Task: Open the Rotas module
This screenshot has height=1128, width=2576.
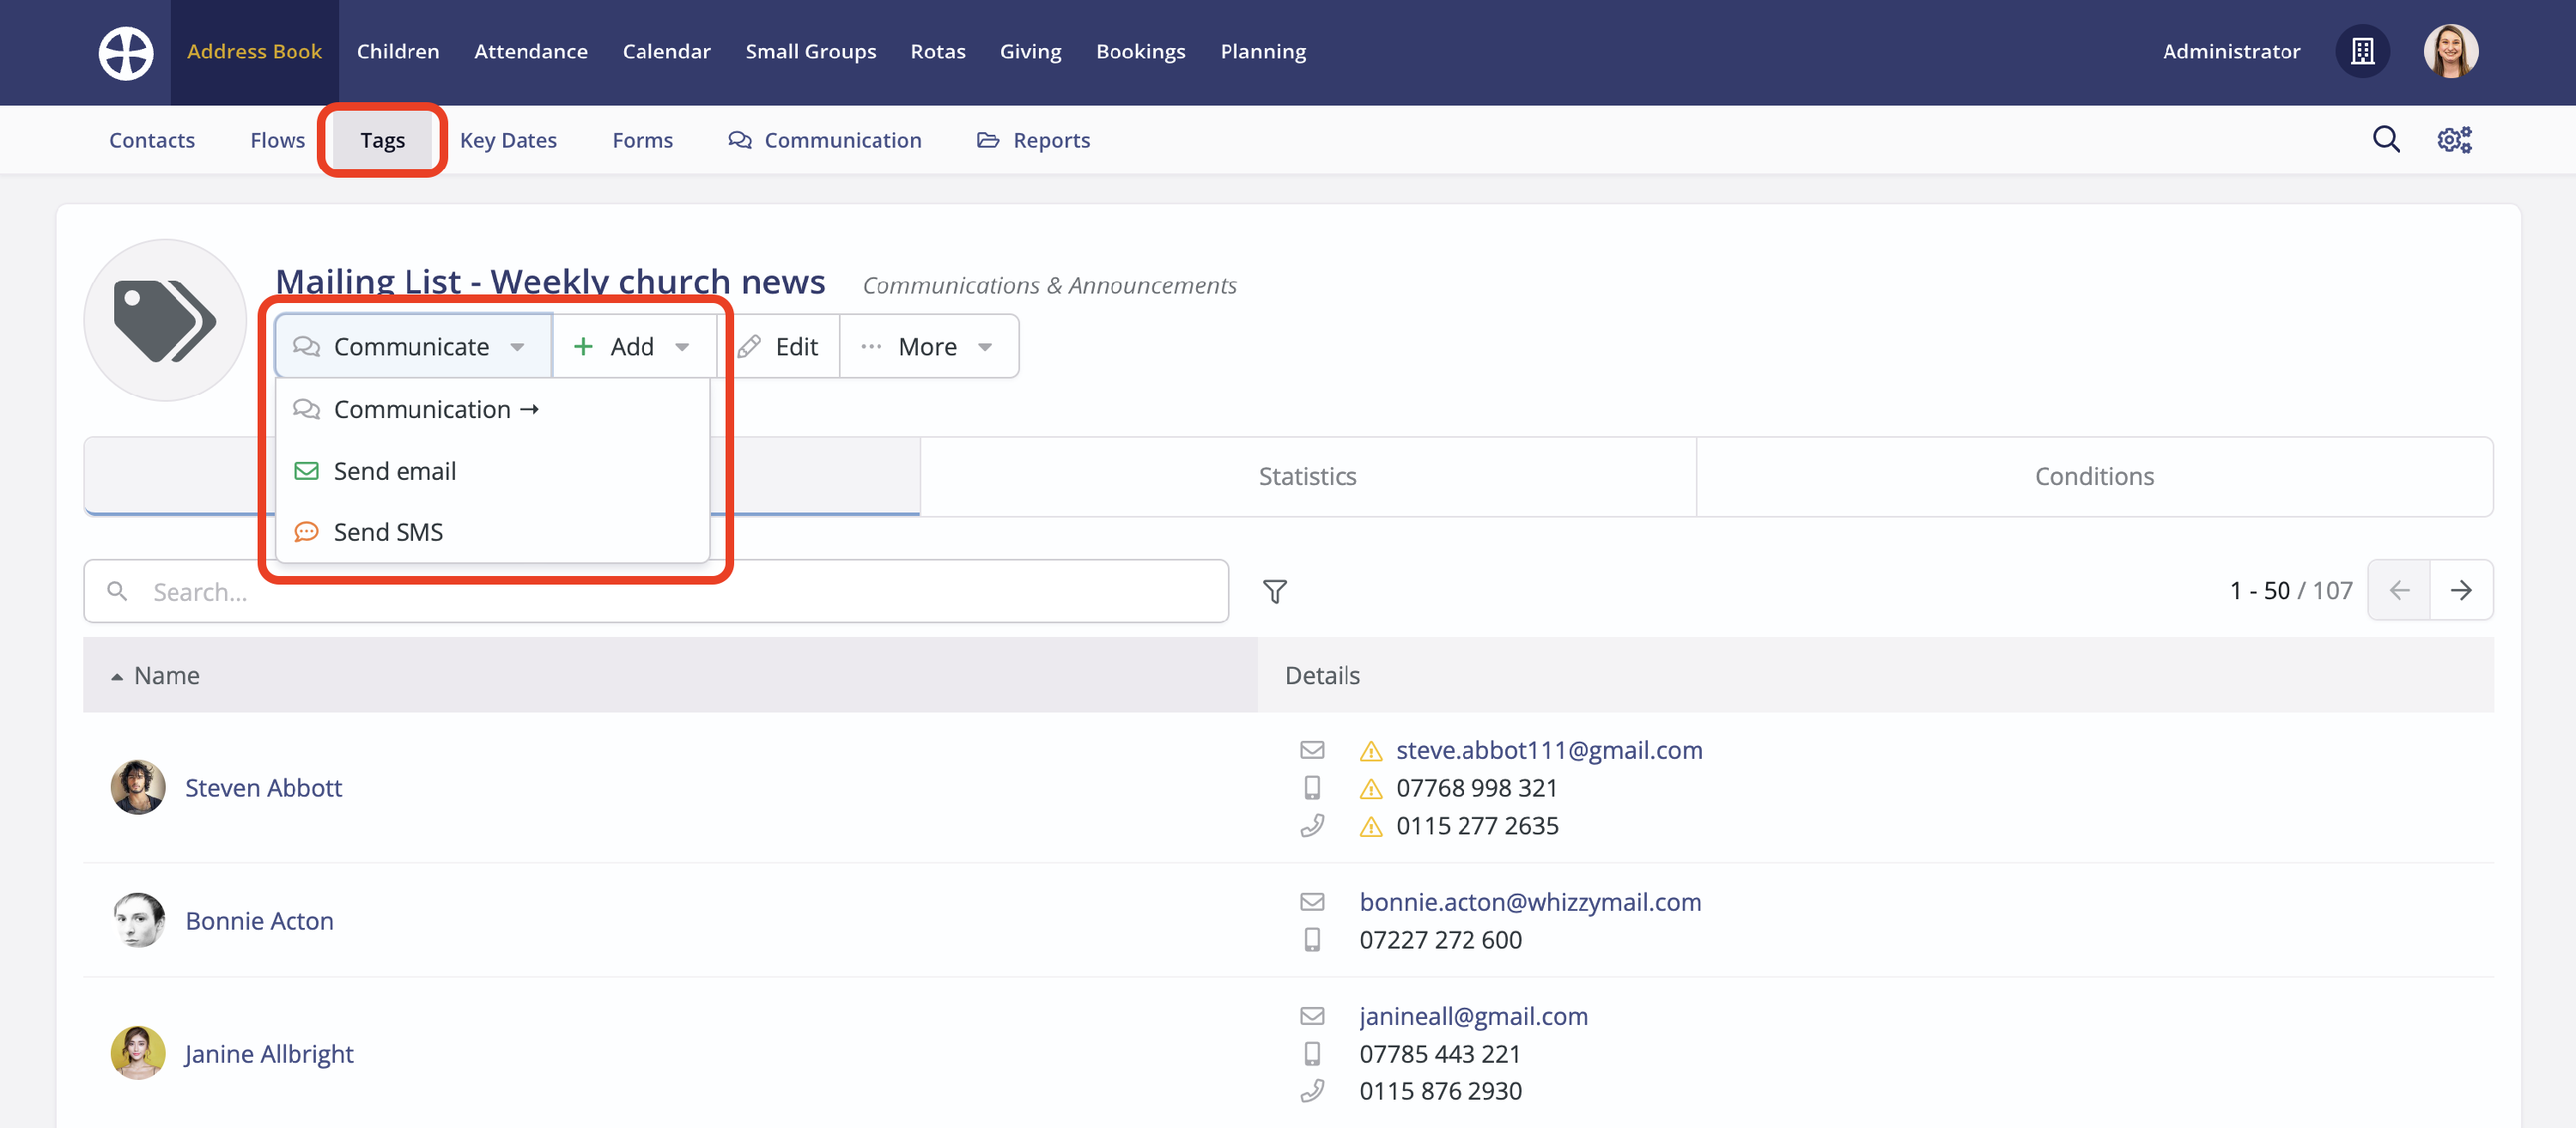Action: [938, 51]
